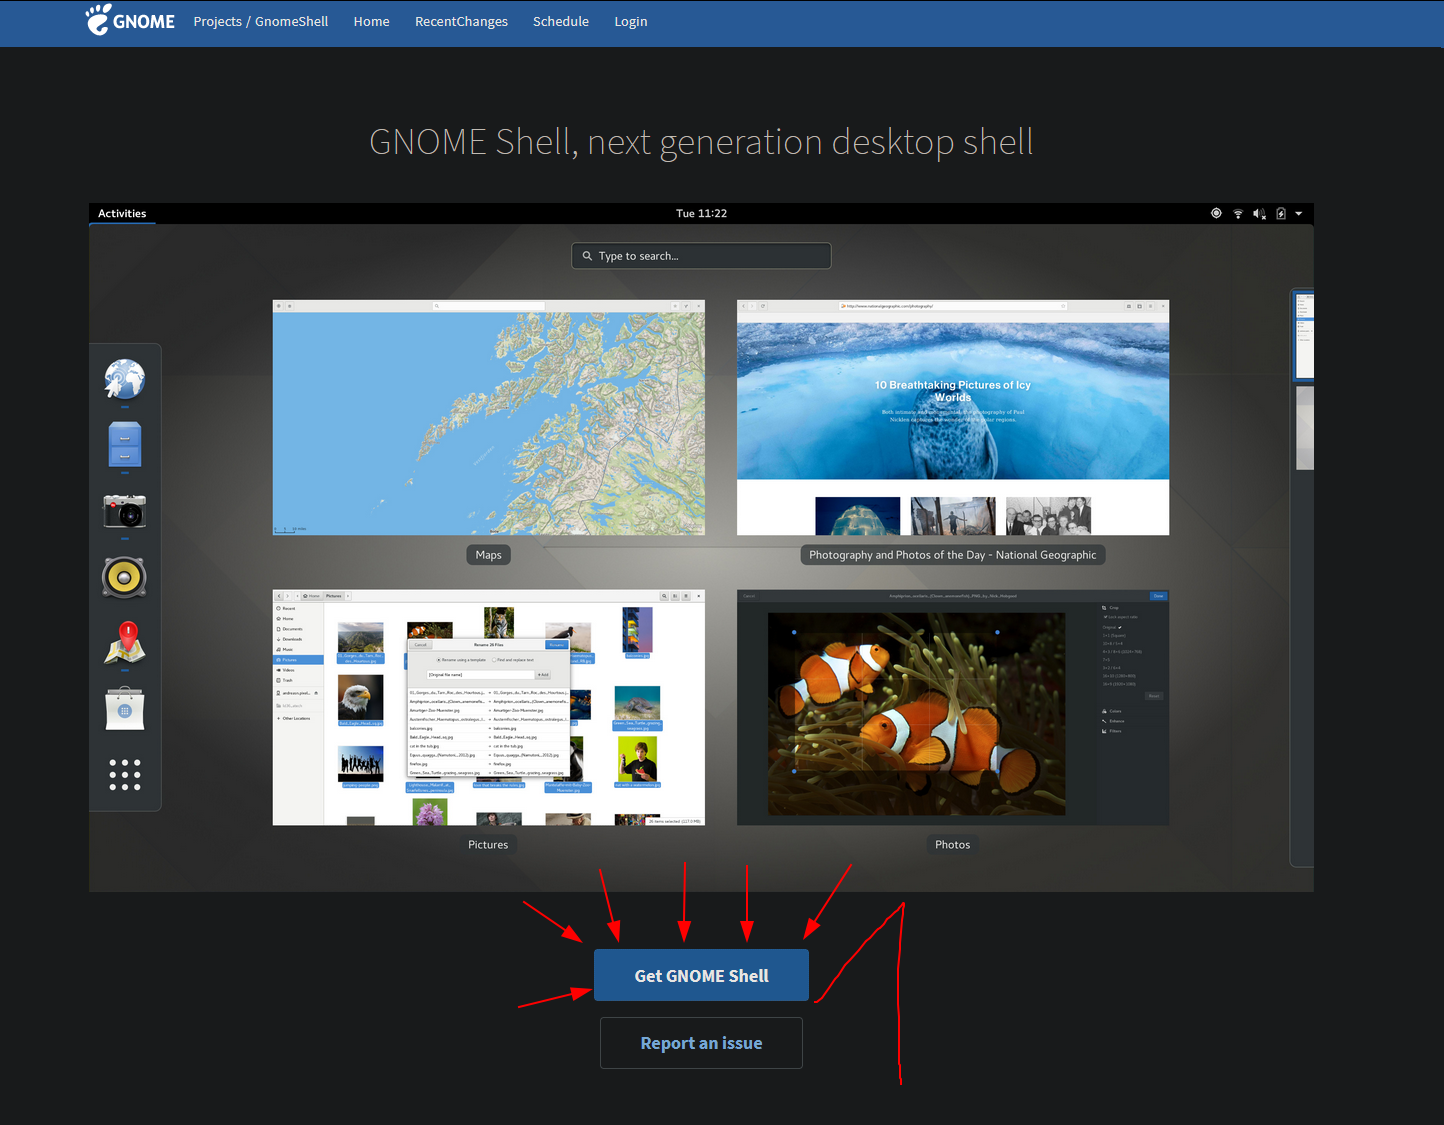Show applications grid icon in dash
1444x1125 pixels.
coord(125,774)
